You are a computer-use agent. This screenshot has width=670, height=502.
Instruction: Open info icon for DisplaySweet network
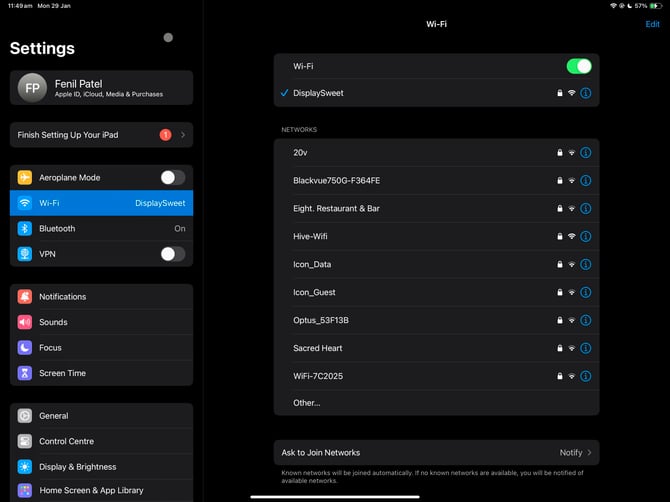click(586, 93)
